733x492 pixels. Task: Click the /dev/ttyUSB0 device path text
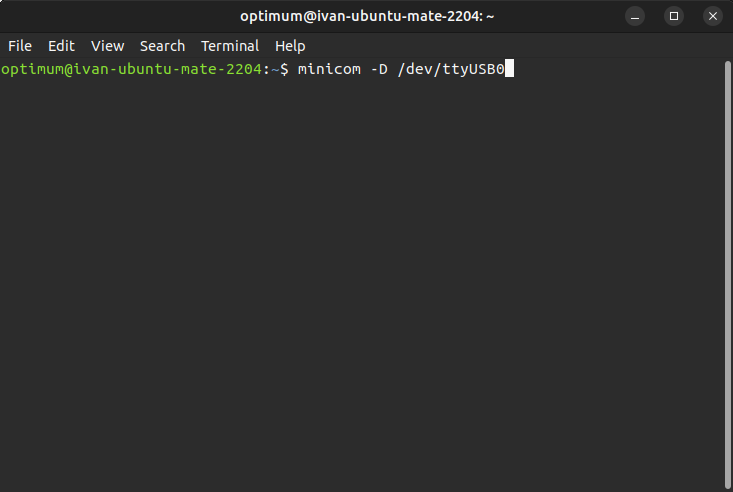pyautogui.click(x=451, y=69)
